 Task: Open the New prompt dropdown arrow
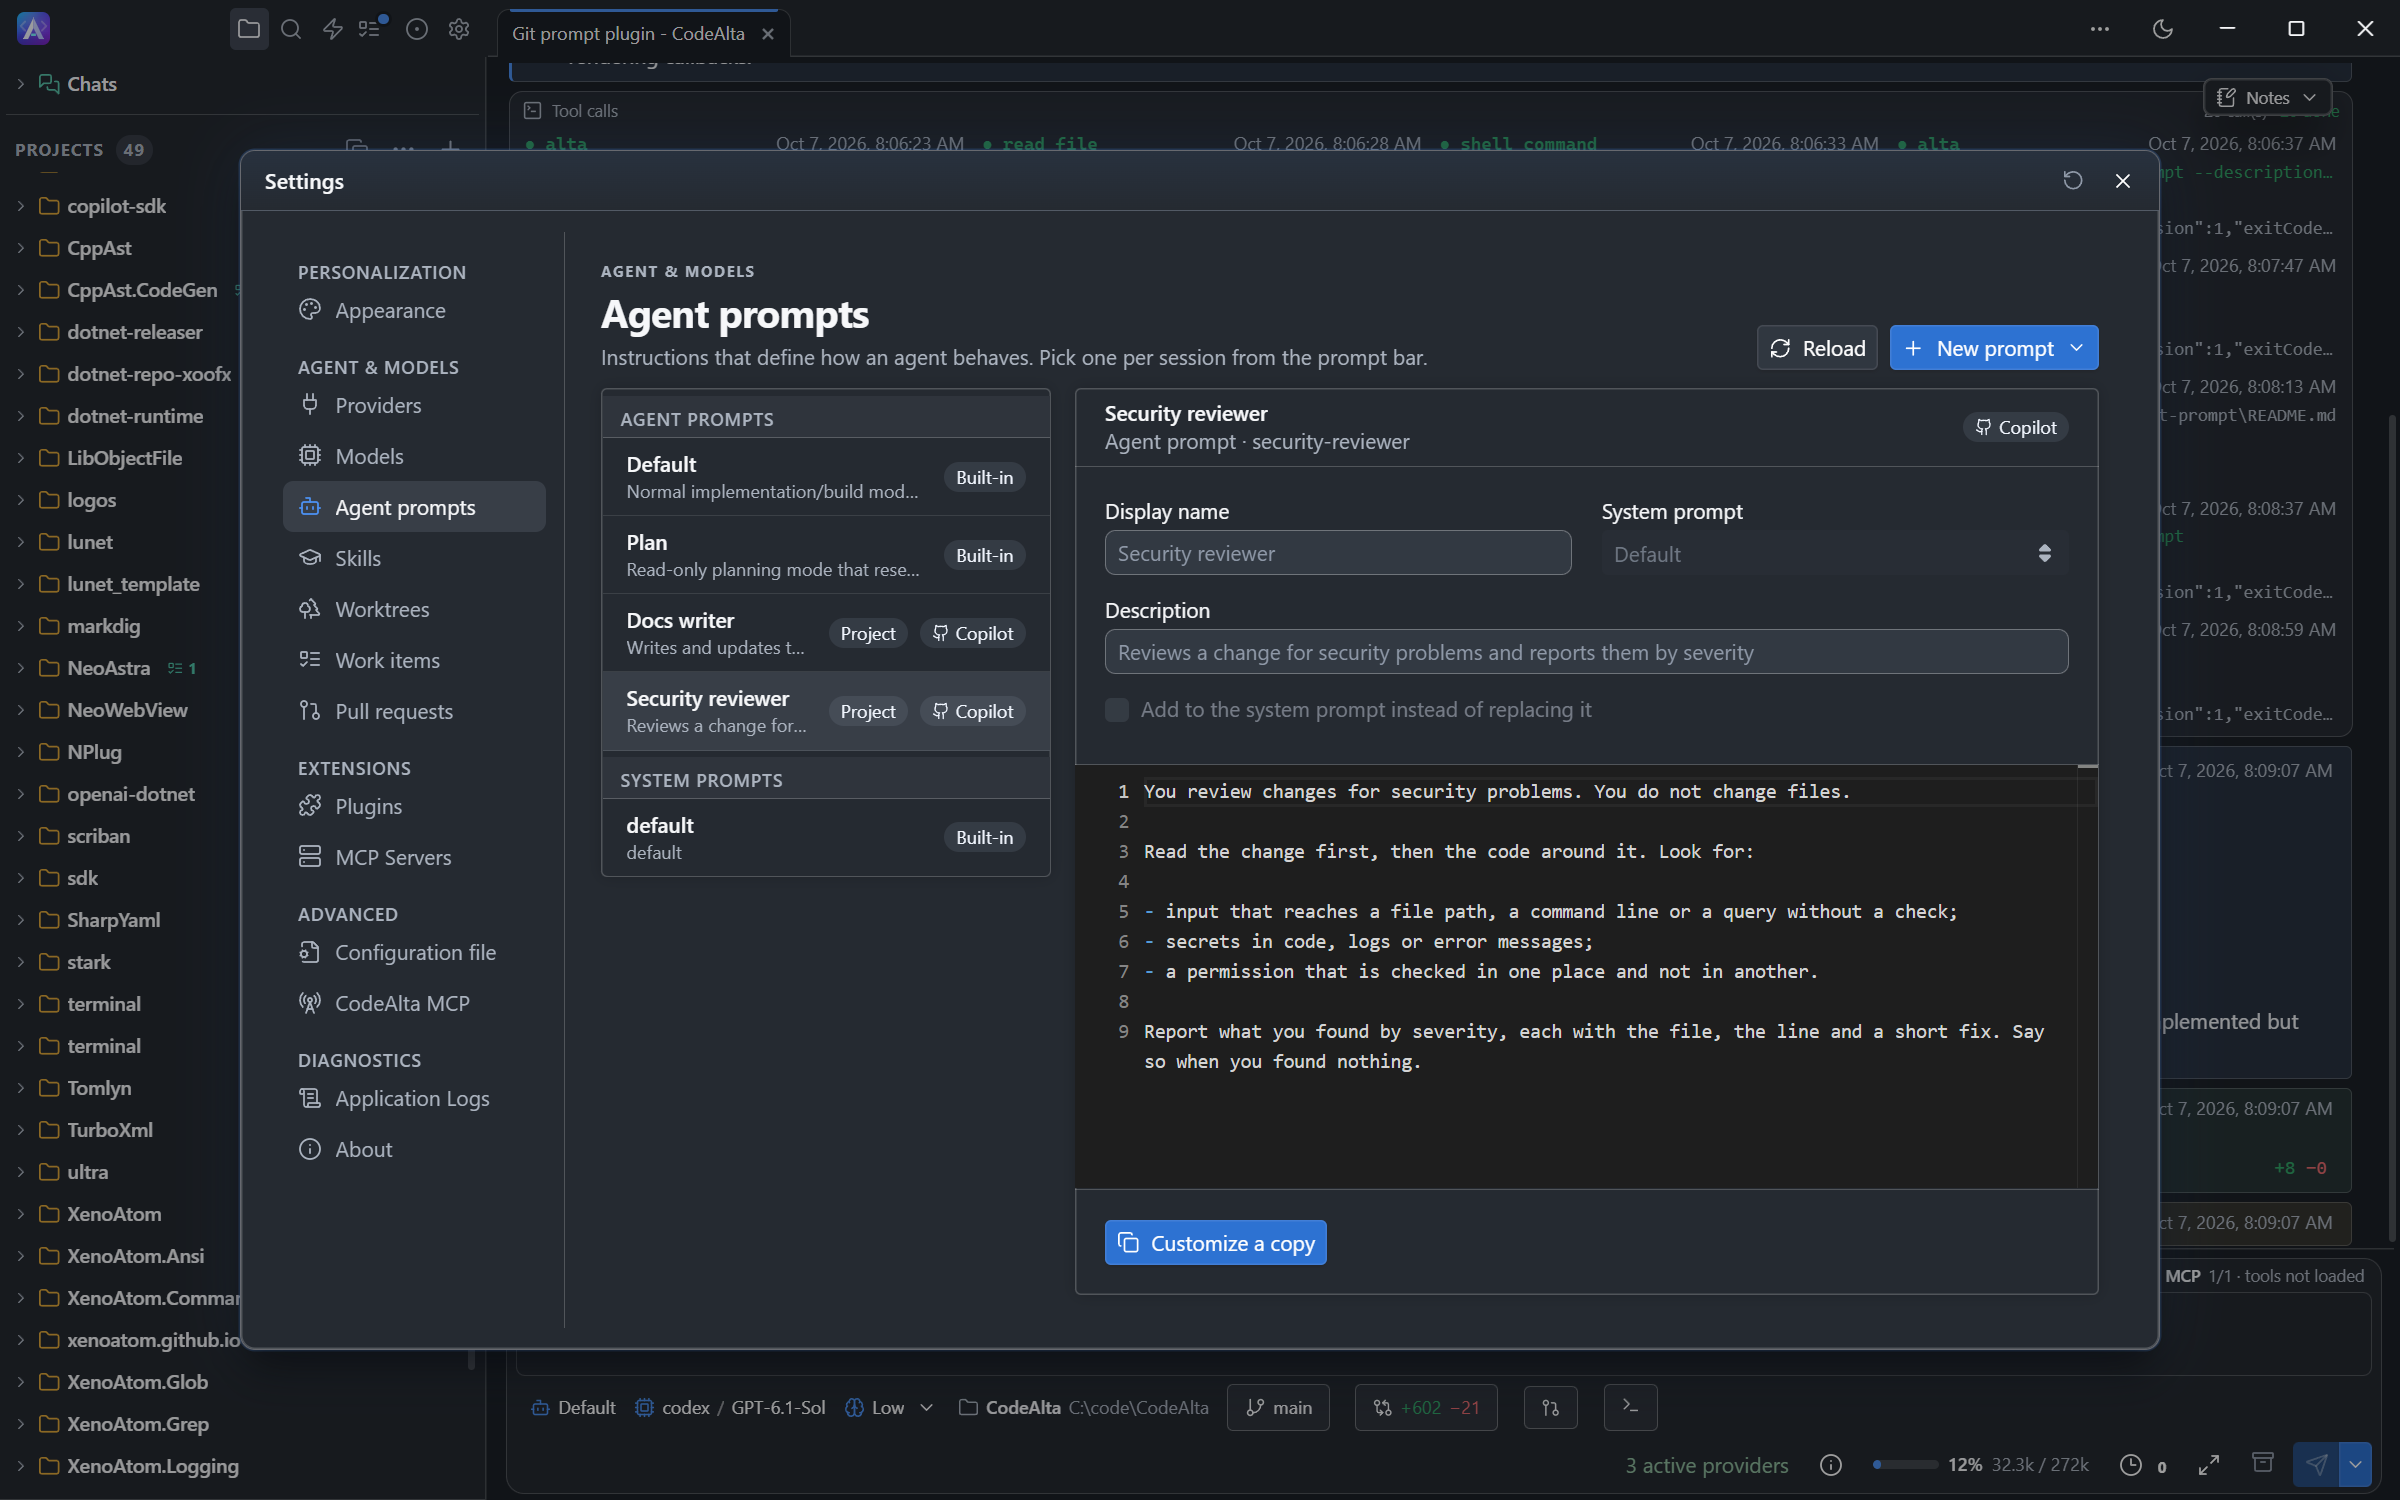pyautogui.click(x=2077, y=348)
